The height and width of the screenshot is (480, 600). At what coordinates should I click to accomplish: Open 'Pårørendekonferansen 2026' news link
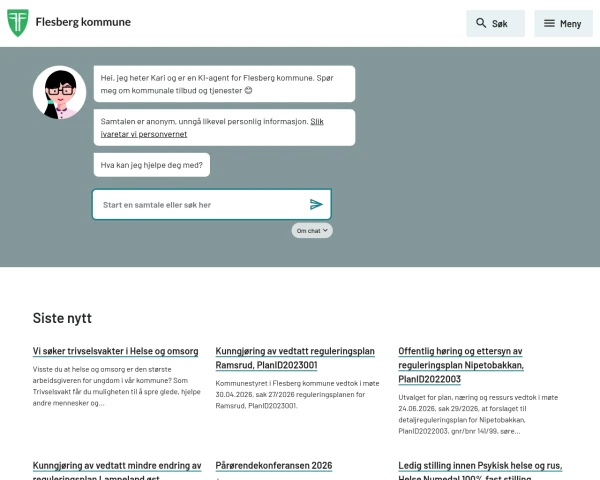pyautogui.click(x=274, y=465)
